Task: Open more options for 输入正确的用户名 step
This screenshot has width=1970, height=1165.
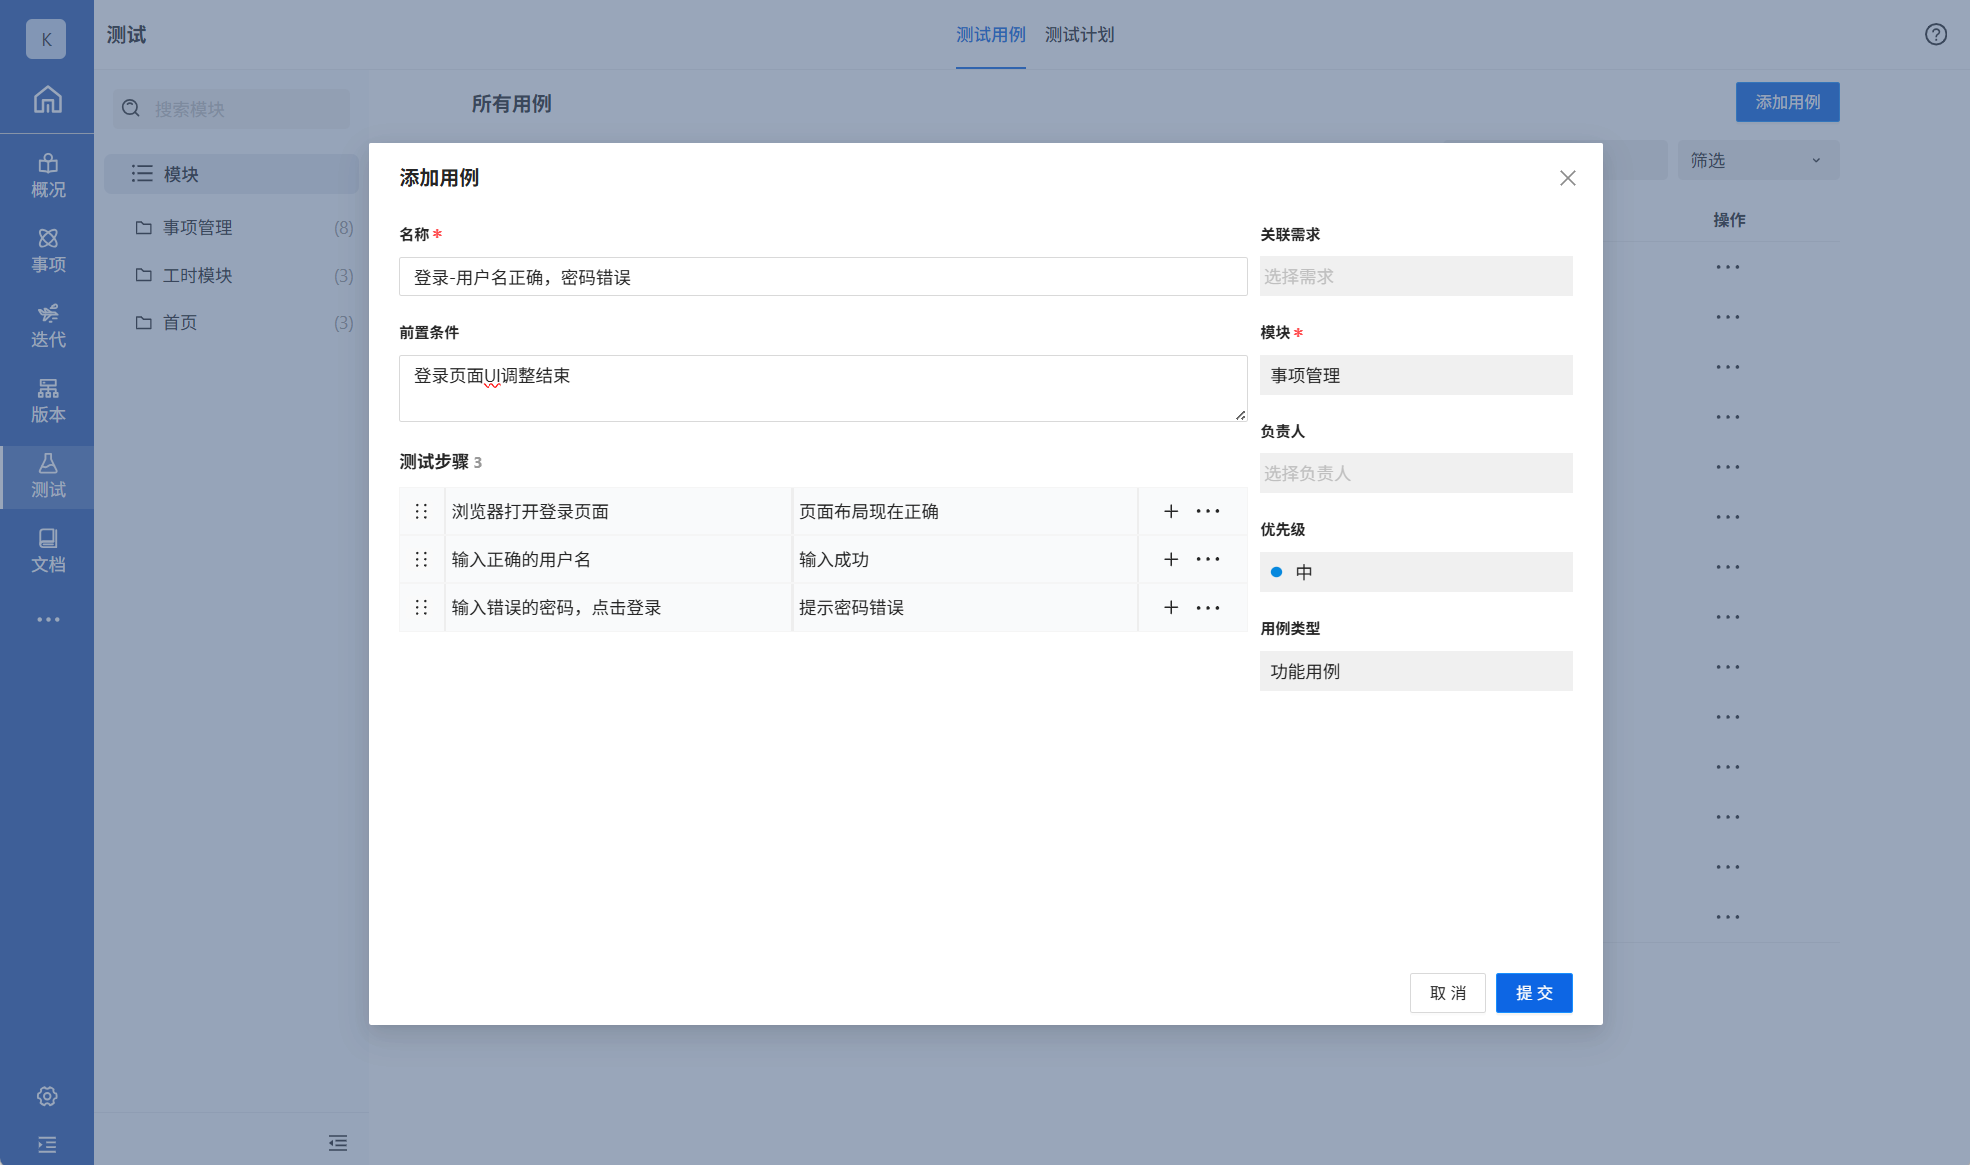Action: [1208, 559]
